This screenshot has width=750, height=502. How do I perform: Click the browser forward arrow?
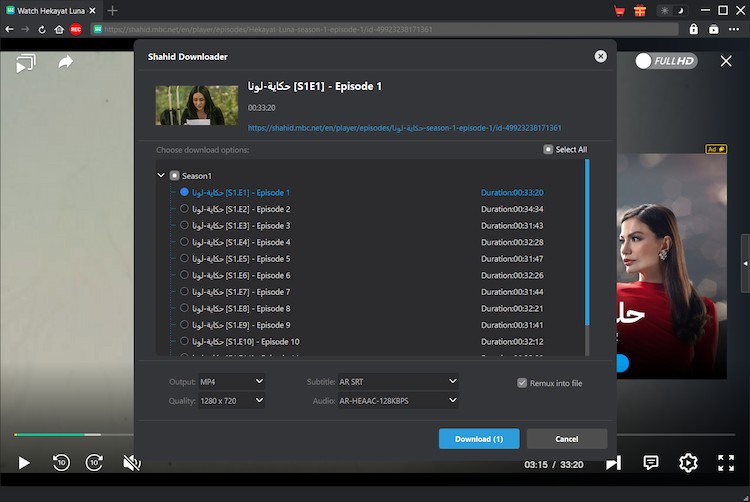[25, 30]
